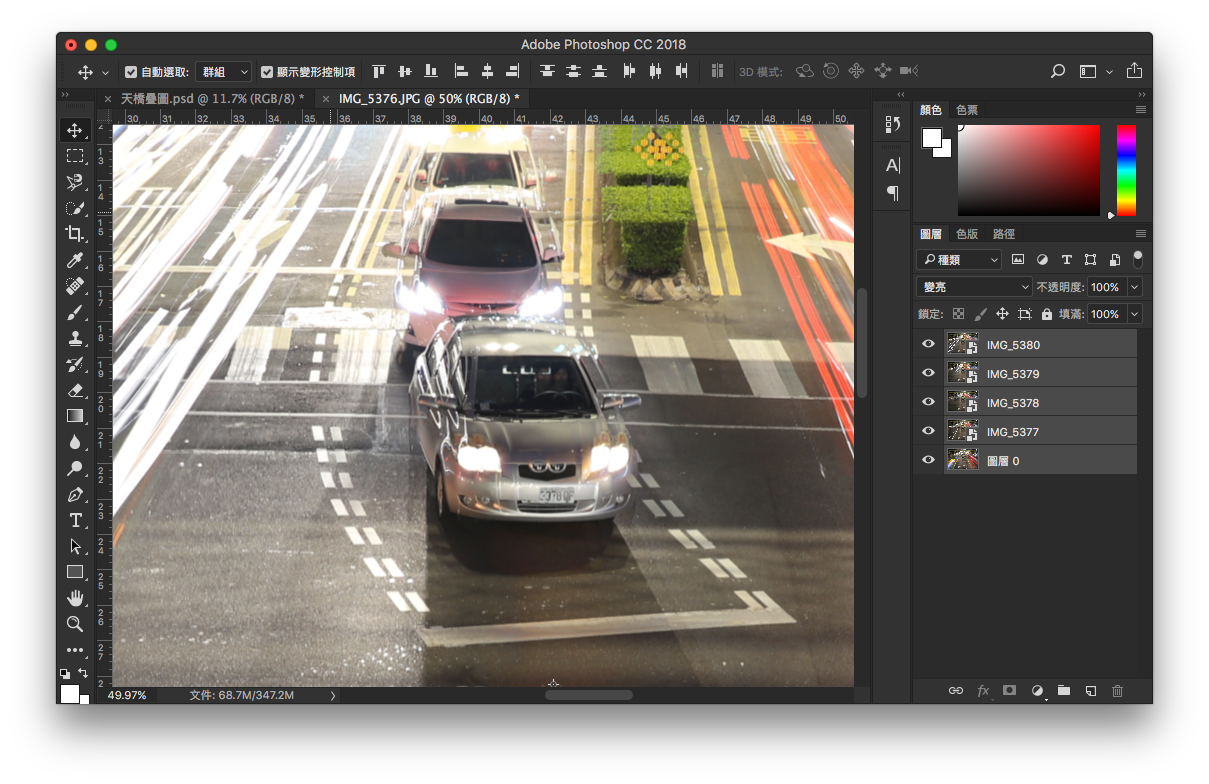Pick the Clone Stamp tool
Screen dimensions: 1209x784
[x=75, y=338]
